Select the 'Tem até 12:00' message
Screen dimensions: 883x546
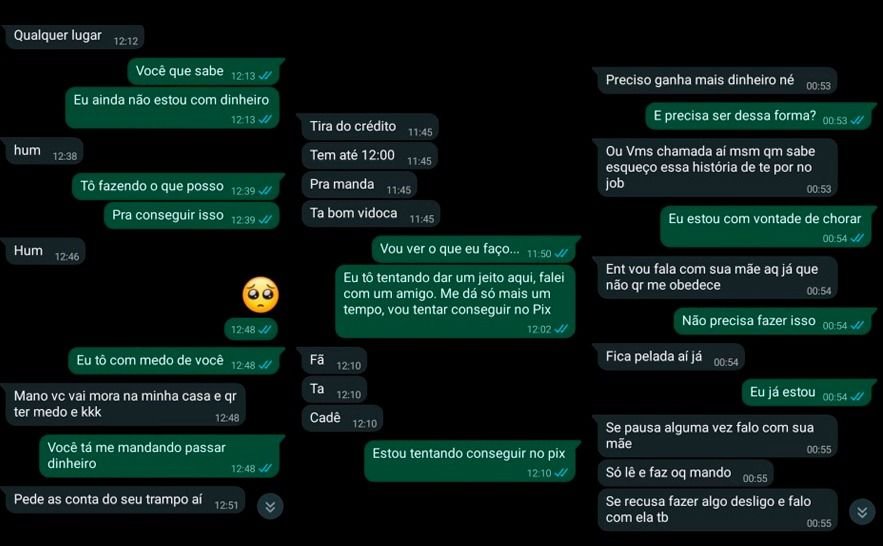coord(369,156)
